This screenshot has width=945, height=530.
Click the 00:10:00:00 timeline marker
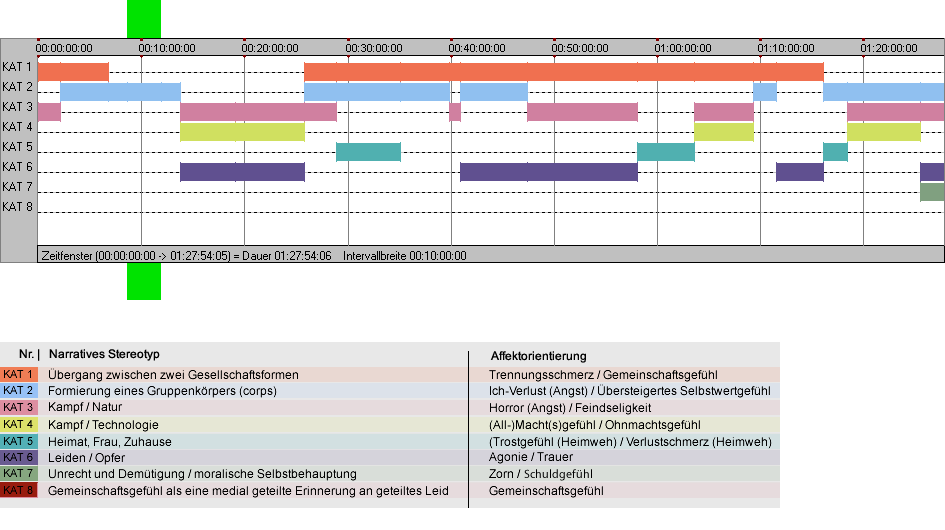pos(167,48)
